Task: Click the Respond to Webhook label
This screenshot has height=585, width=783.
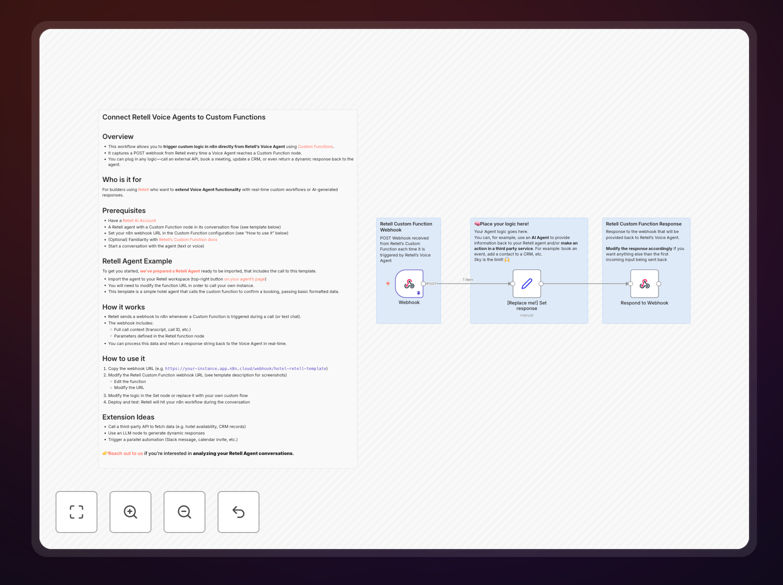Action: [x=644, y=303]
